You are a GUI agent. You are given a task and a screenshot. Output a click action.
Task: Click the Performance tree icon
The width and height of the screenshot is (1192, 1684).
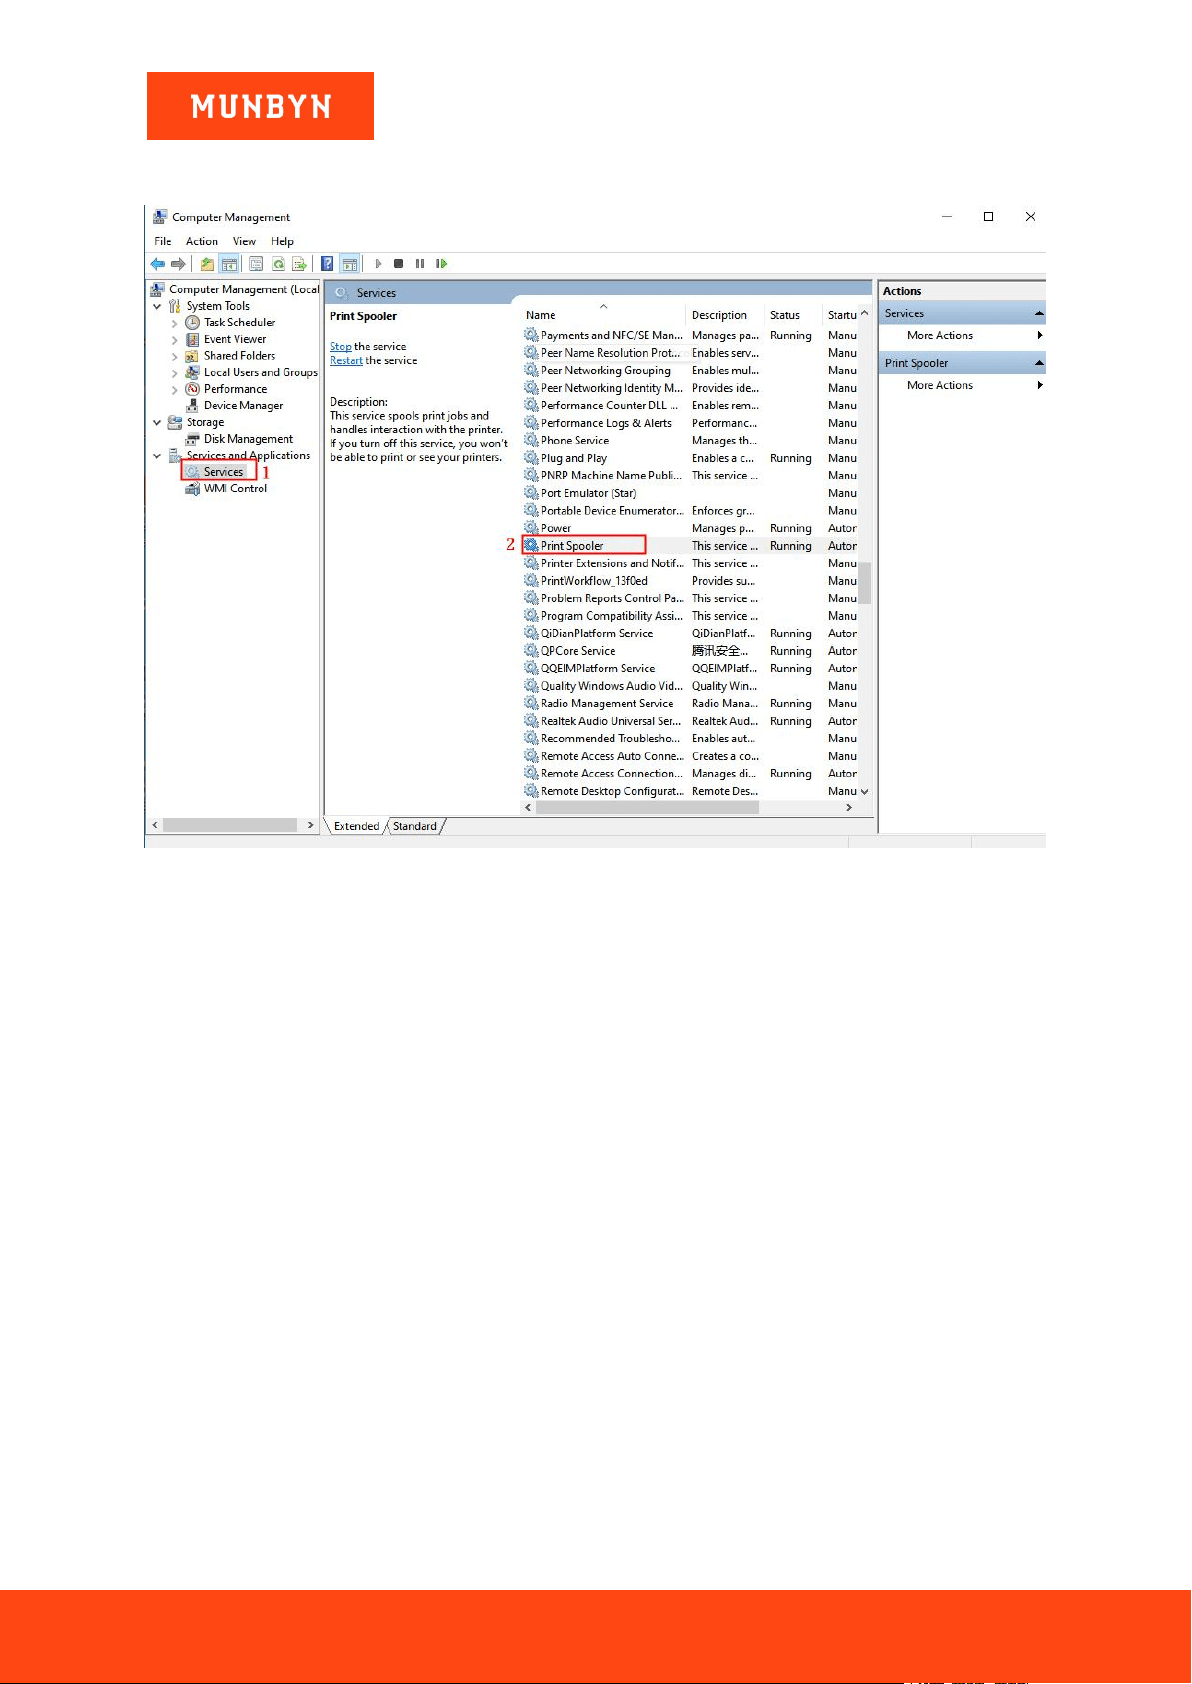(193, 389)
